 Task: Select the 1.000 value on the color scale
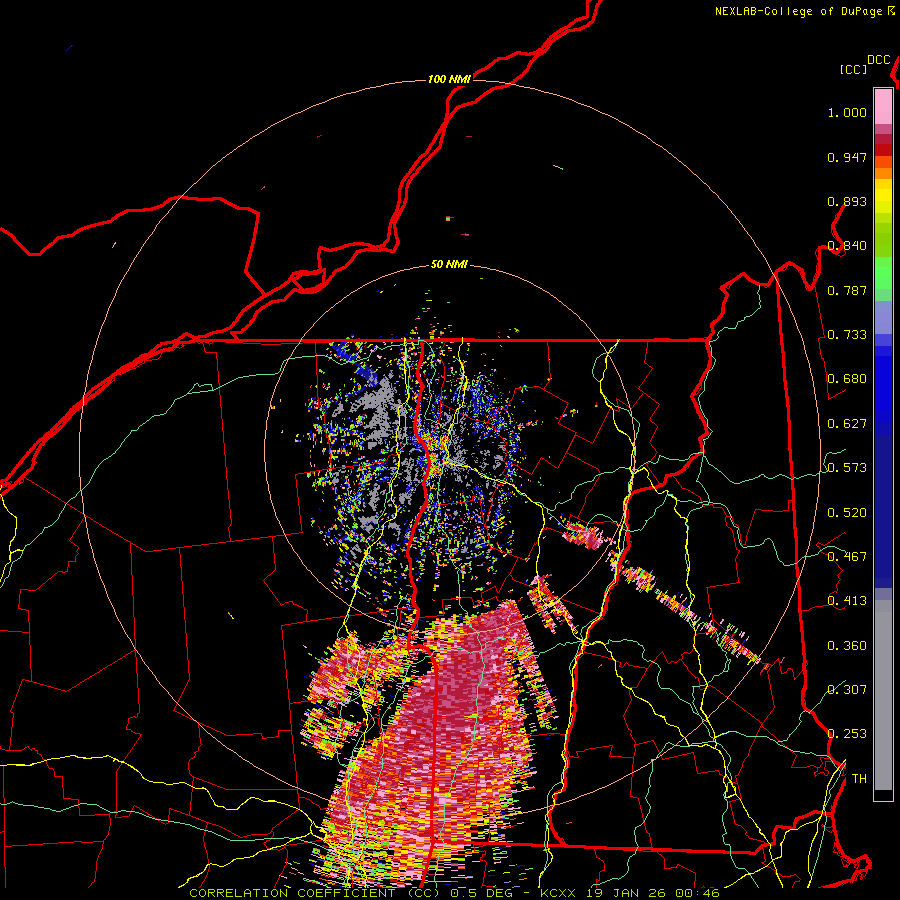point(847,112)
